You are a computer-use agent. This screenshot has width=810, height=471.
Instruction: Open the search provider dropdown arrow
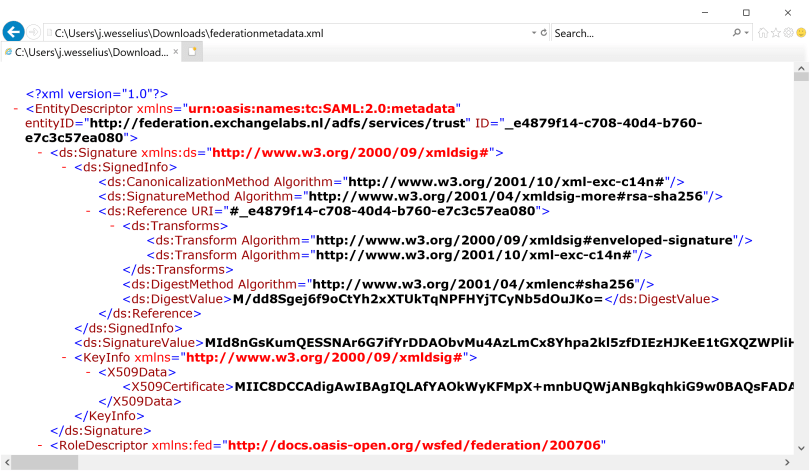pyautogui.click(x=746, y=33)
